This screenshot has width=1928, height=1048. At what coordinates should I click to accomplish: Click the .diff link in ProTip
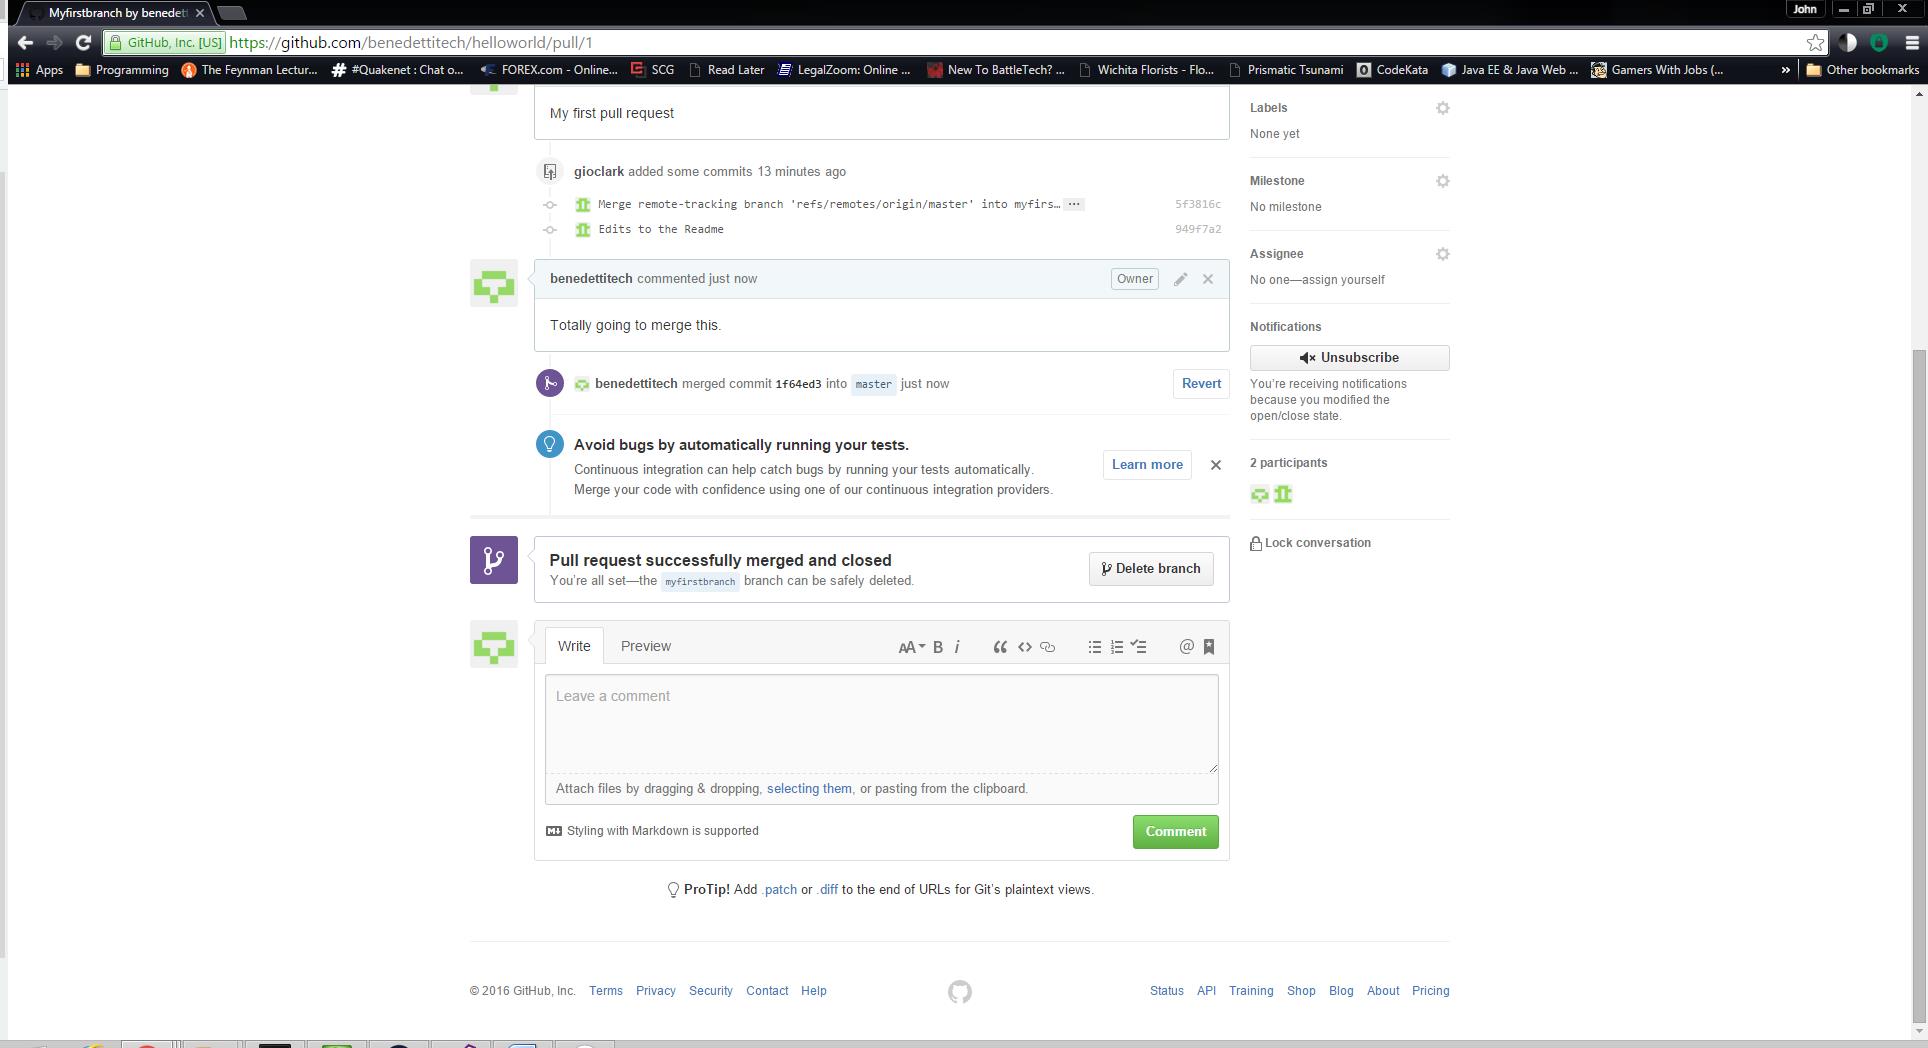[827, 890]
